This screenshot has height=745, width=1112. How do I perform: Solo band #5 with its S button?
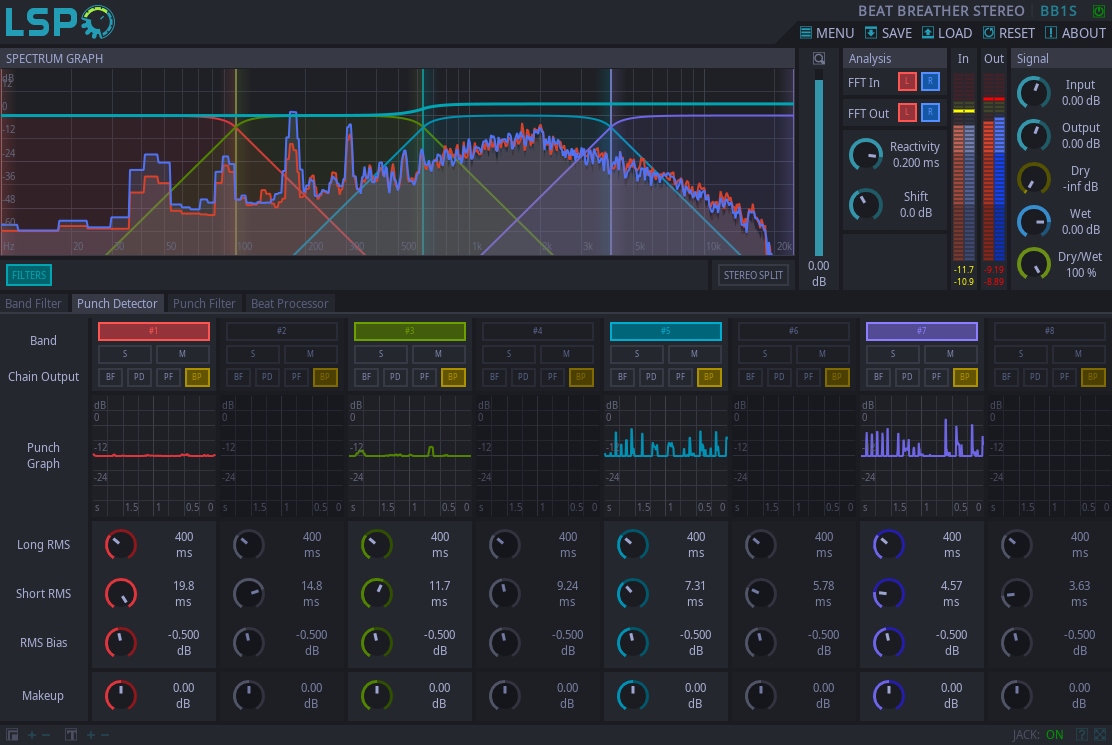point(637,354)
